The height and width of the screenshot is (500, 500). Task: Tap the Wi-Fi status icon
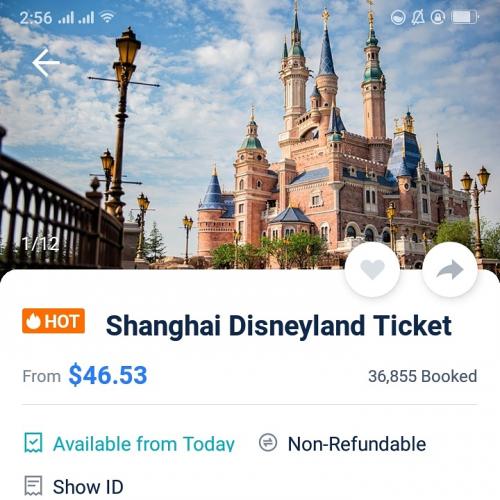(x=107, y=17)
